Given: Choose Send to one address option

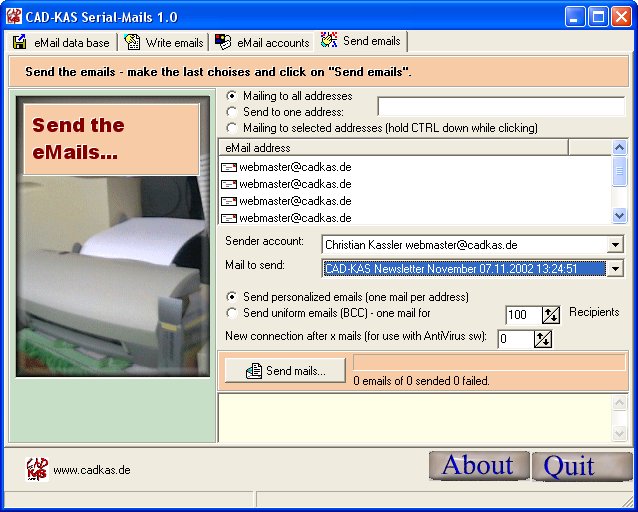Looking at the screenshot, I should [x=232, y=112].
